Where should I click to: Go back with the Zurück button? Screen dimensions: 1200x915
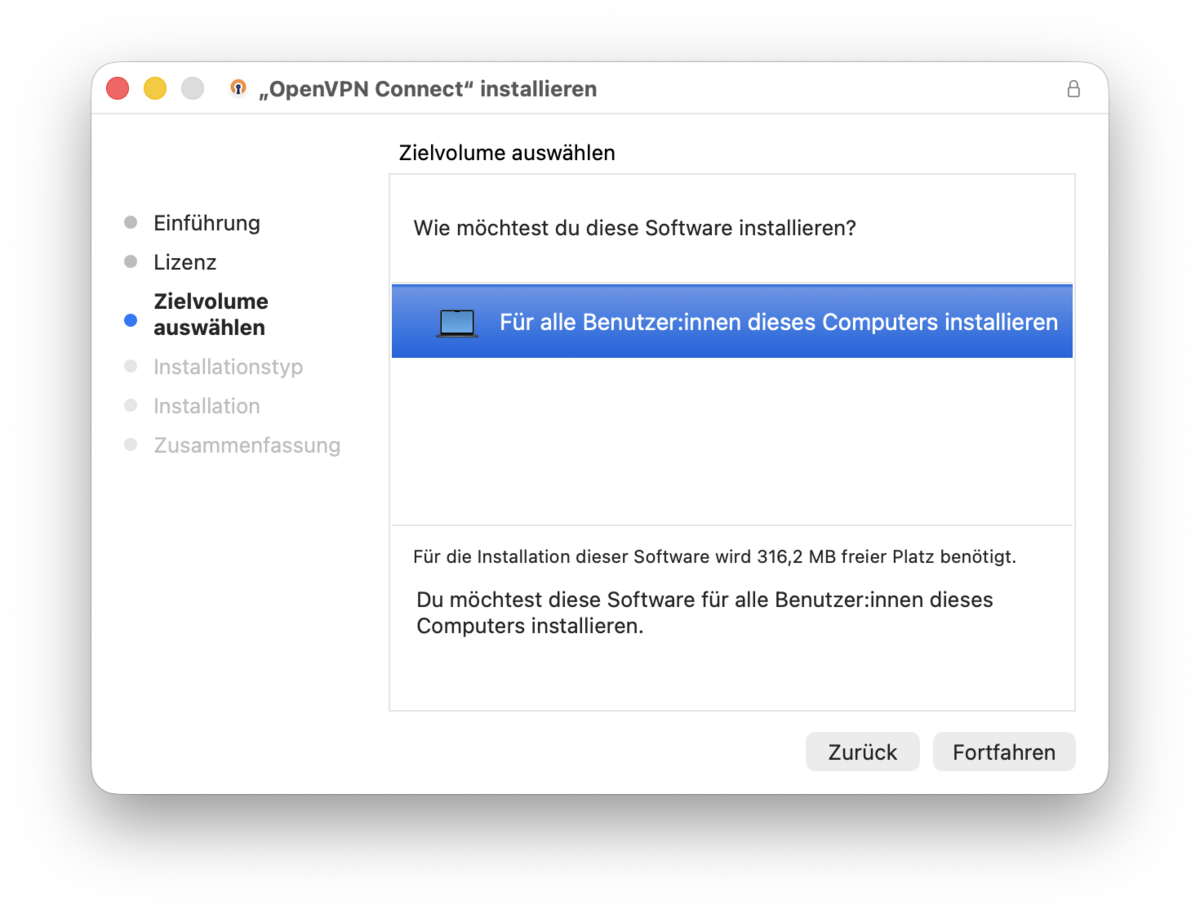pos(862,752)
